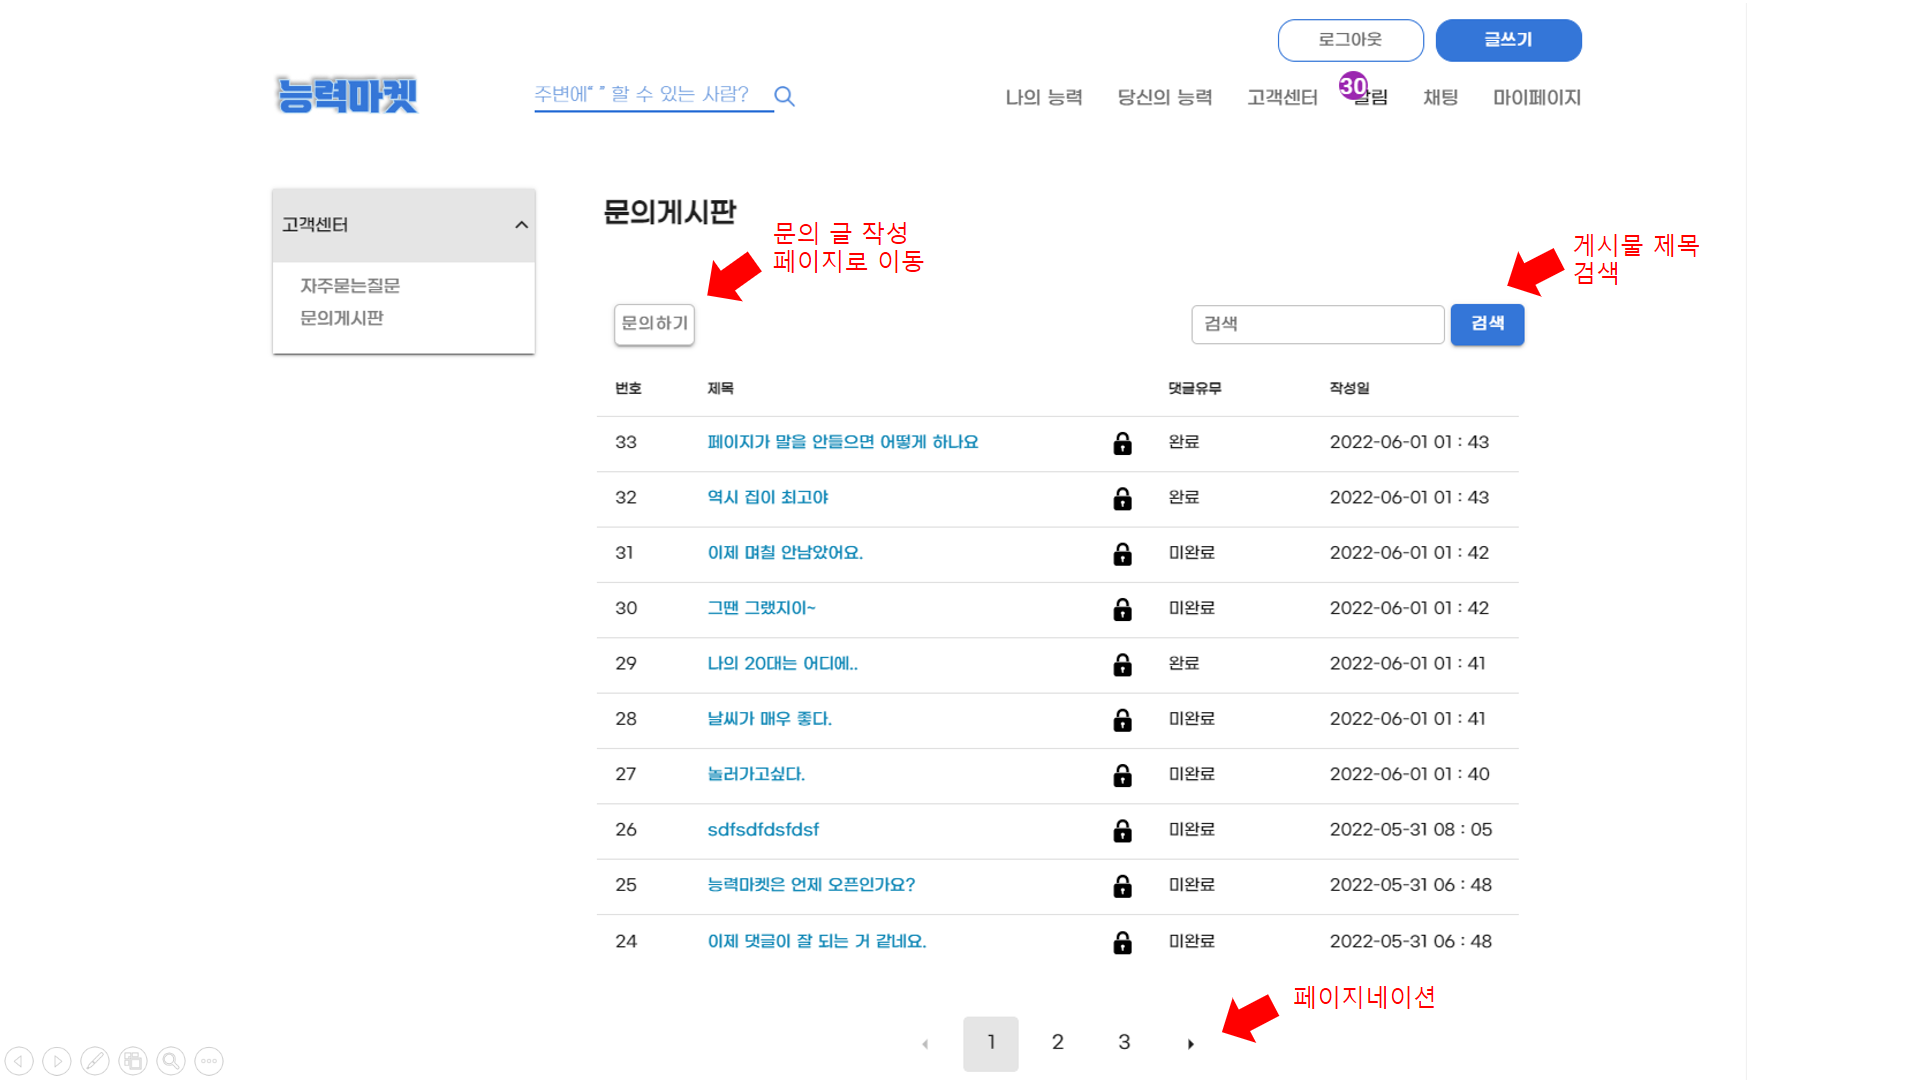The image size is (1920, 1080).
Task: Click 작성일 column header
Action: click(x=1349, y=388)
